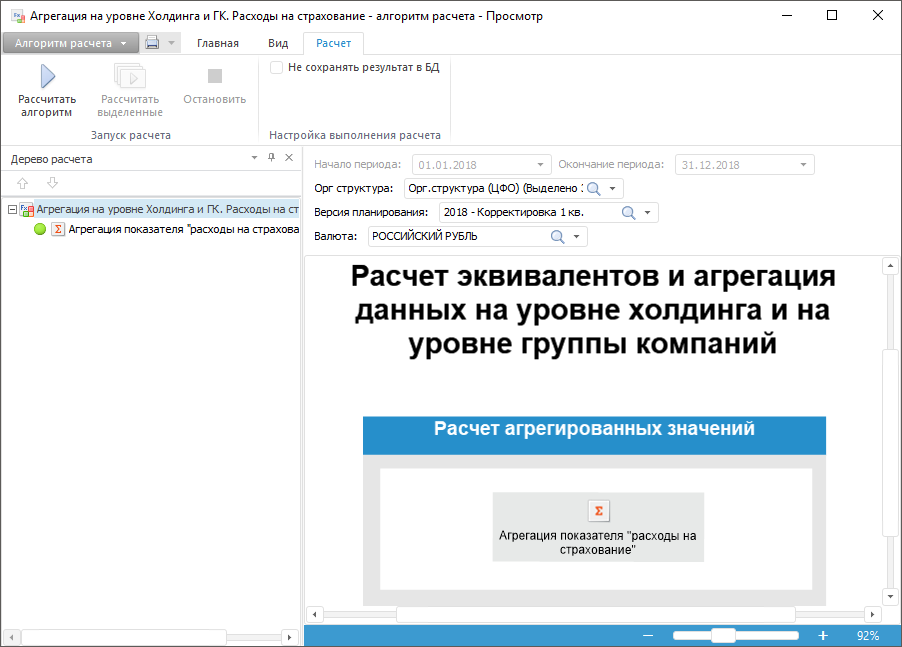Image resolution: width=902 pixels, height=647 pixels.
Task: Expand the Валюта dropdown arrow
Action: point(577,237)
